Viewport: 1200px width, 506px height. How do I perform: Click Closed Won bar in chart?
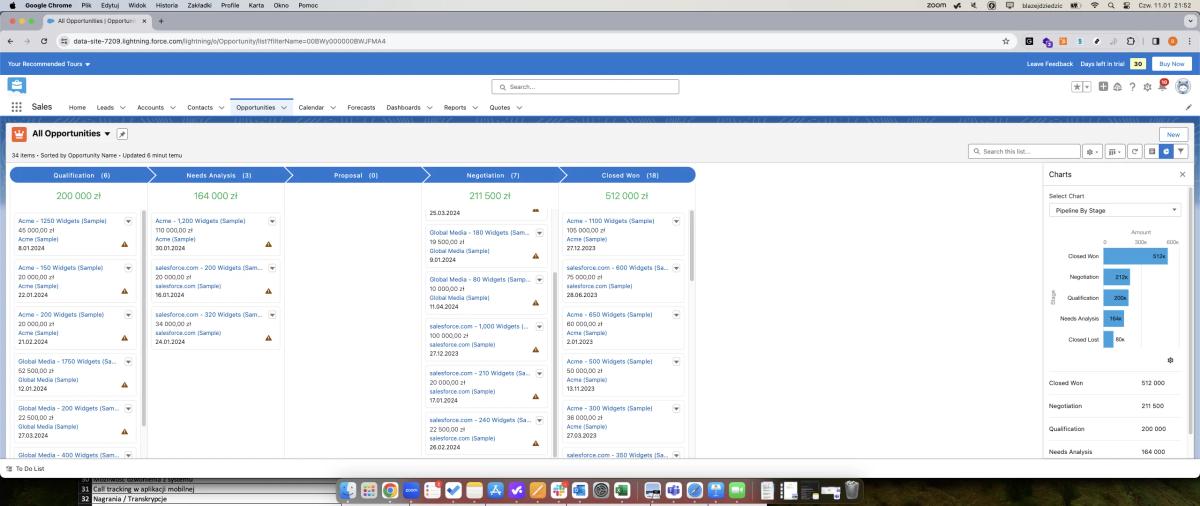point(1136,256)
